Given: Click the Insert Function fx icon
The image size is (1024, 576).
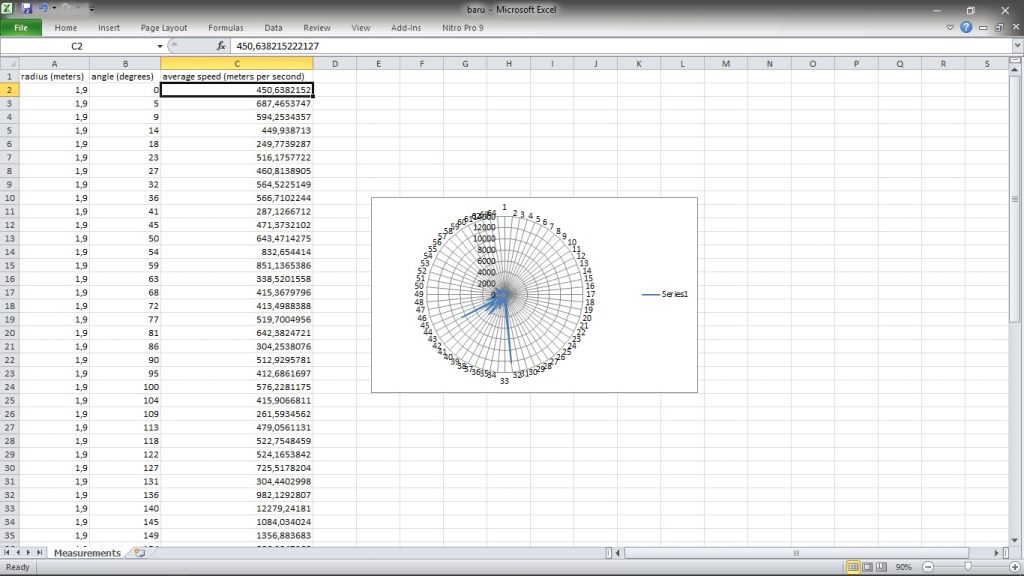Looking at the screenshot, I should point(221,46).
